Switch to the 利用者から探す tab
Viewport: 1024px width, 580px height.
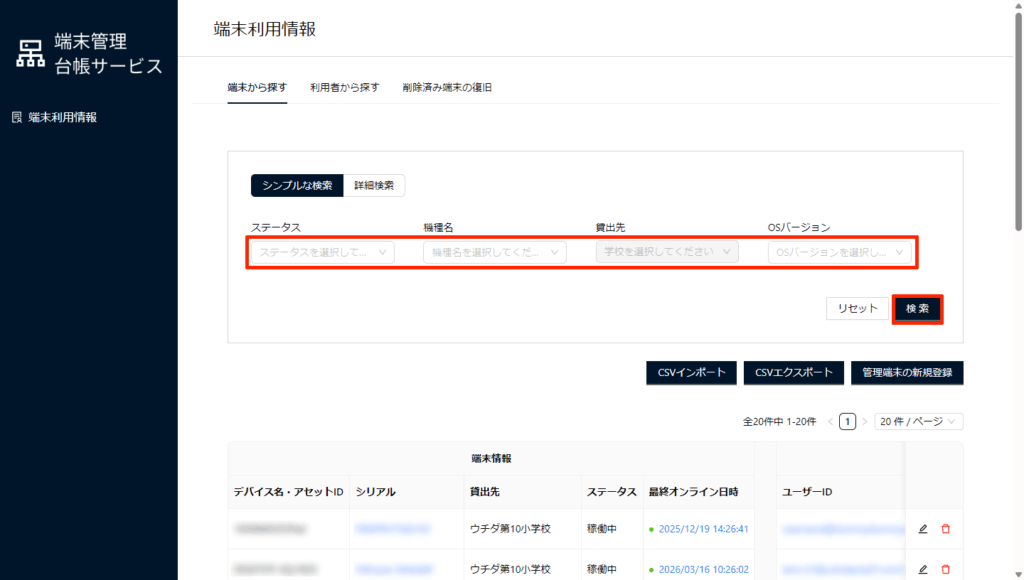(x=344, y=87)
